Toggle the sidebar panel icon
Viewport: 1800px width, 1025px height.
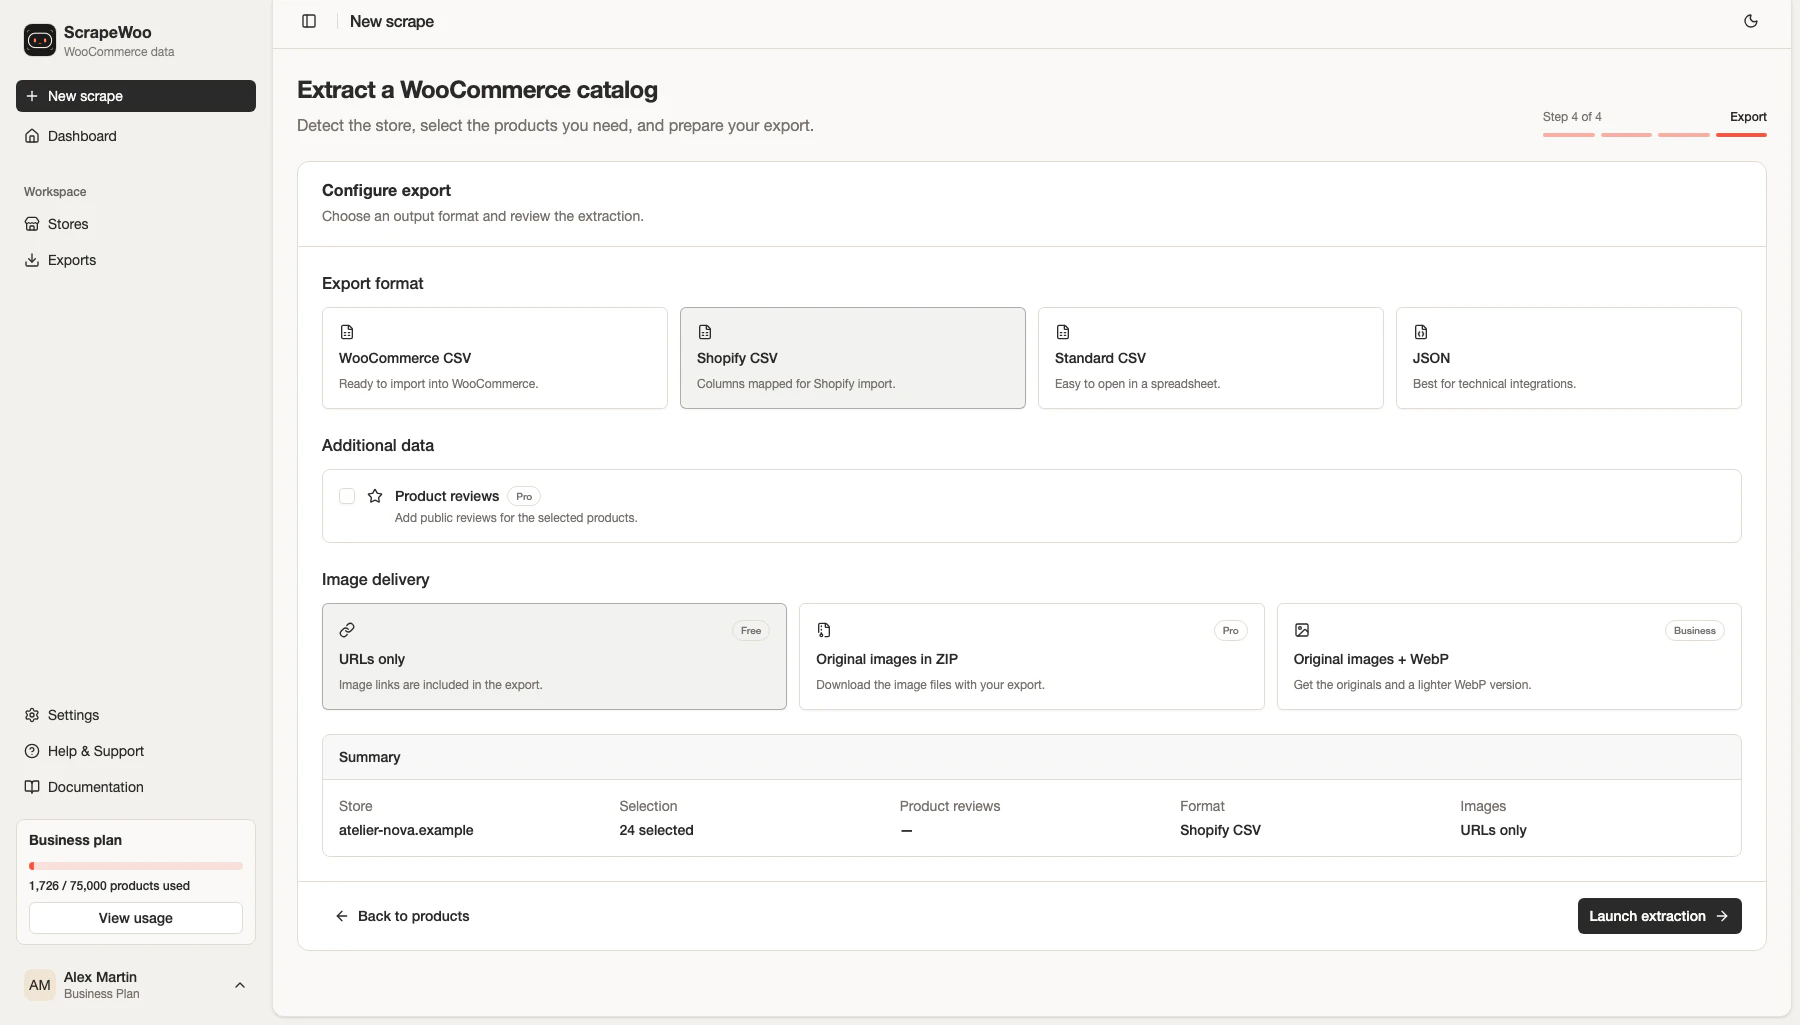click(x=309, y=21)
